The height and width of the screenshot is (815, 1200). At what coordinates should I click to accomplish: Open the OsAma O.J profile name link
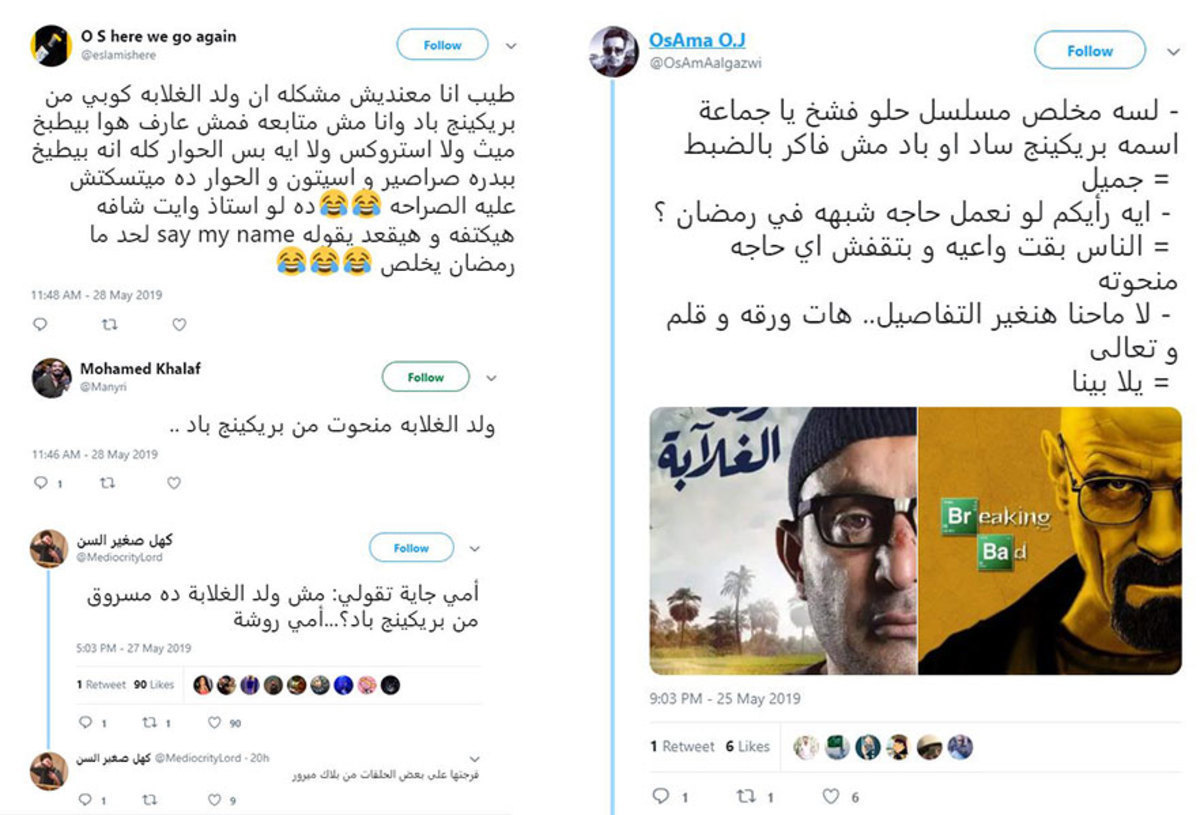[x=697, y=40]
